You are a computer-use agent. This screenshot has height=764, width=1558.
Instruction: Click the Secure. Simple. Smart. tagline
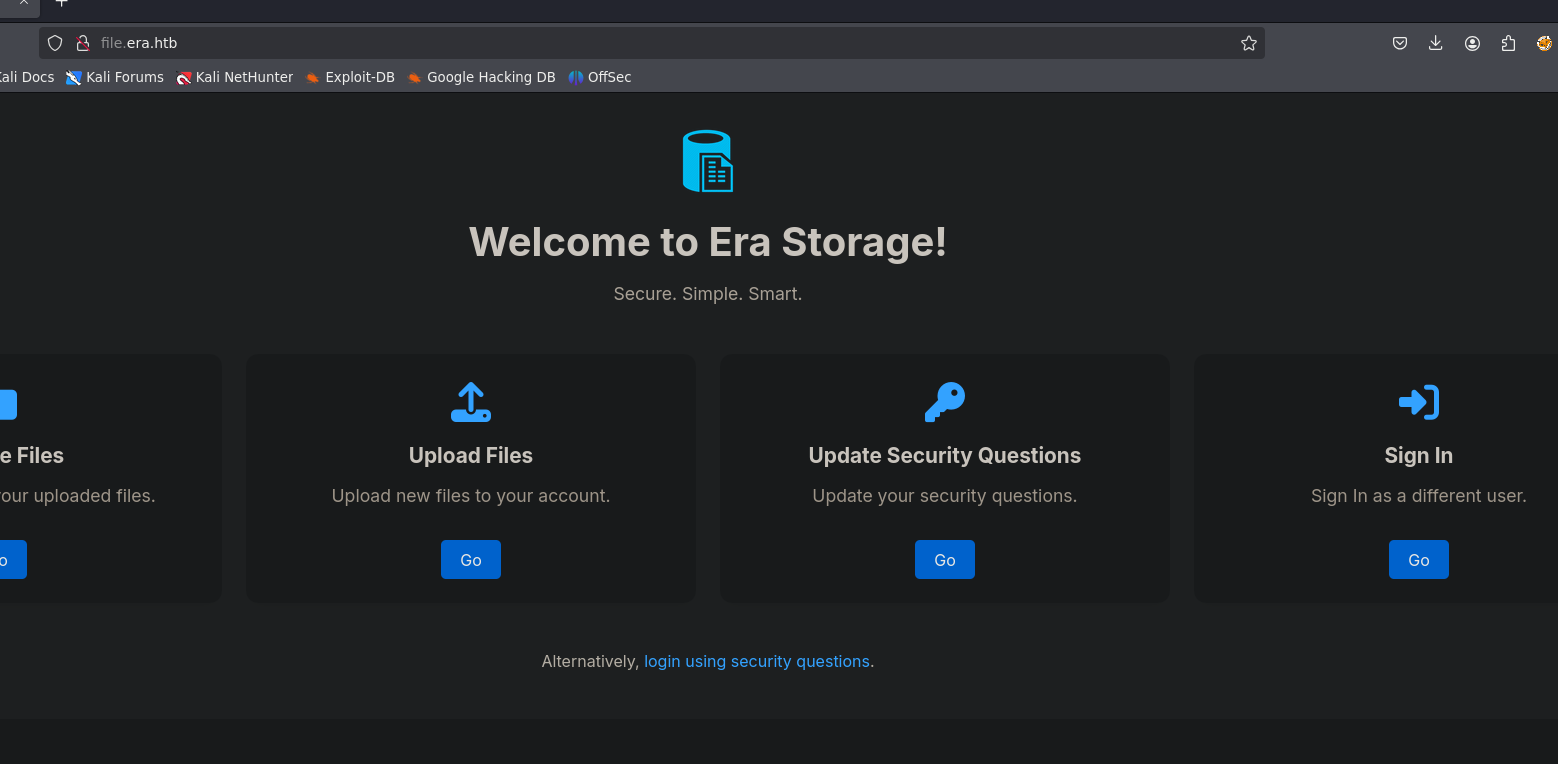pyautogui.click(x=708, y=294)
